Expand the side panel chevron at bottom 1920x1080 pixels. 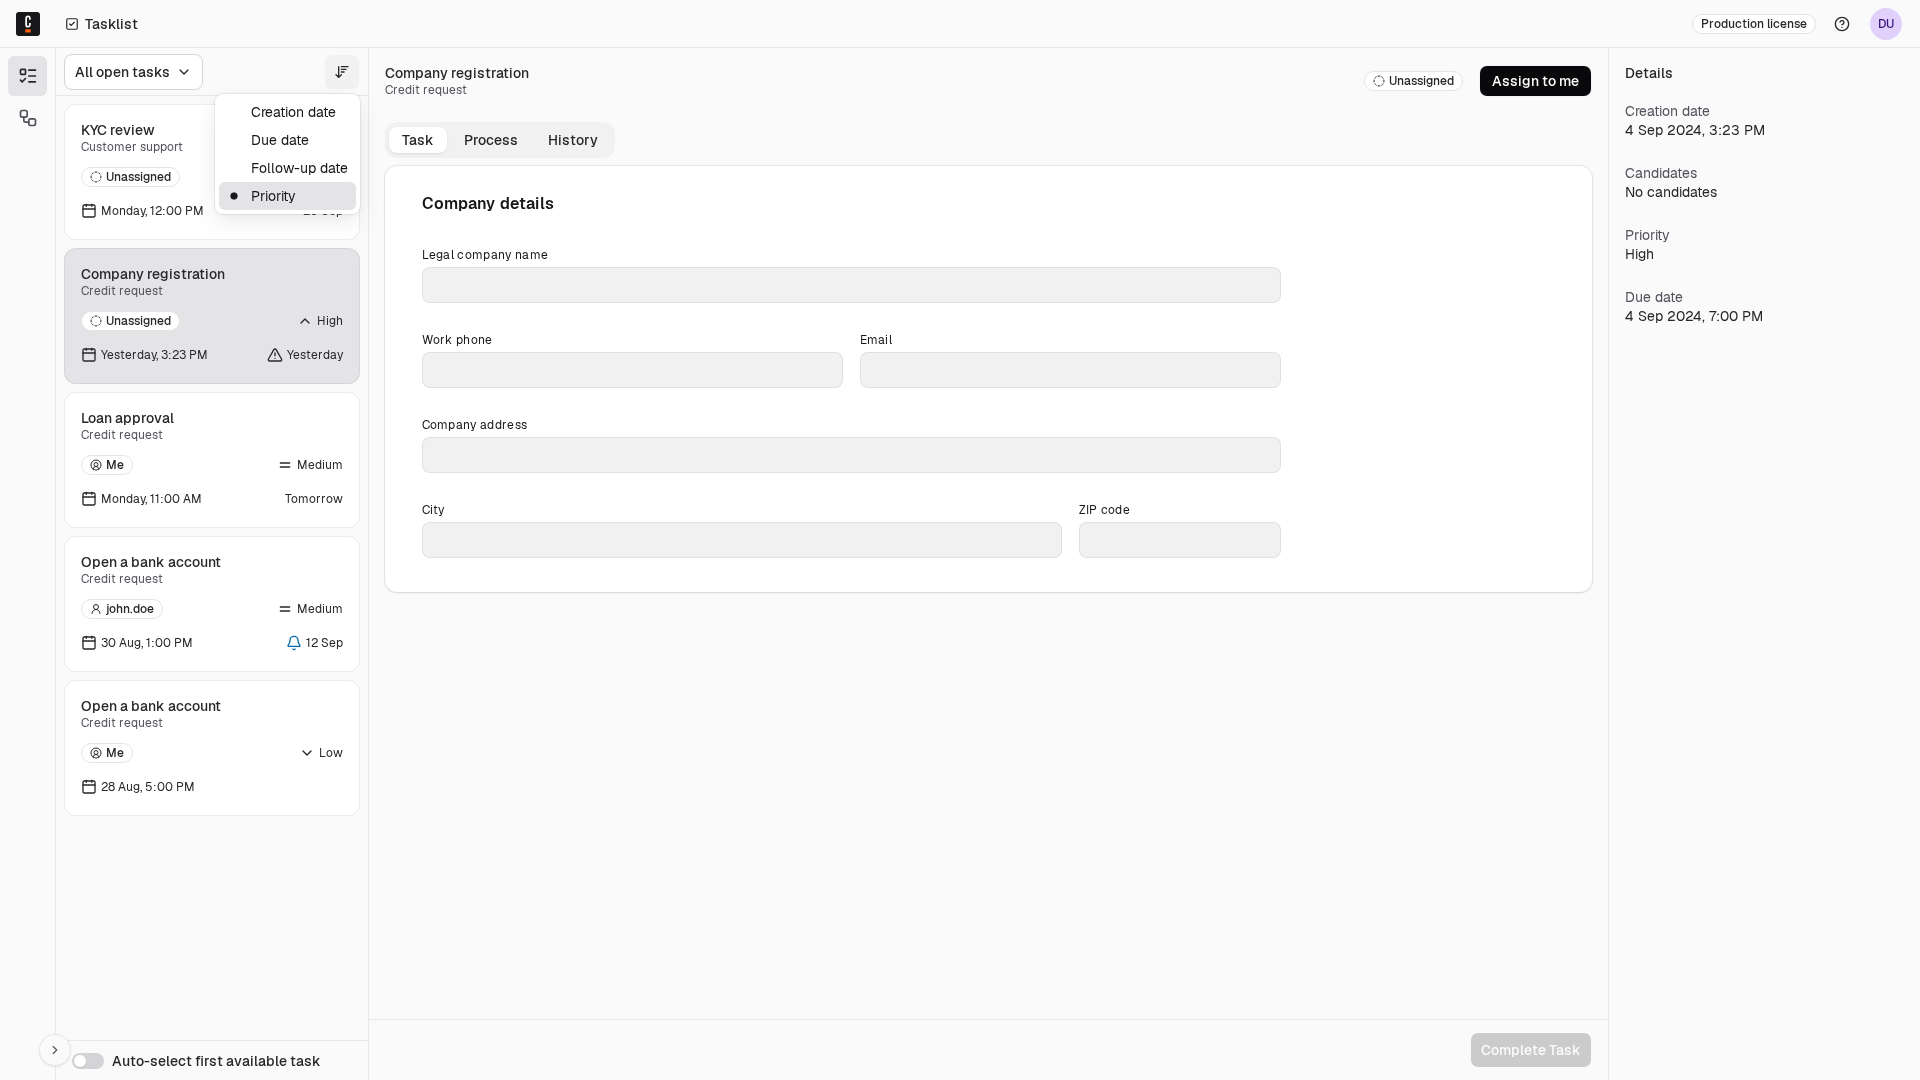(x=55, y=1050)
